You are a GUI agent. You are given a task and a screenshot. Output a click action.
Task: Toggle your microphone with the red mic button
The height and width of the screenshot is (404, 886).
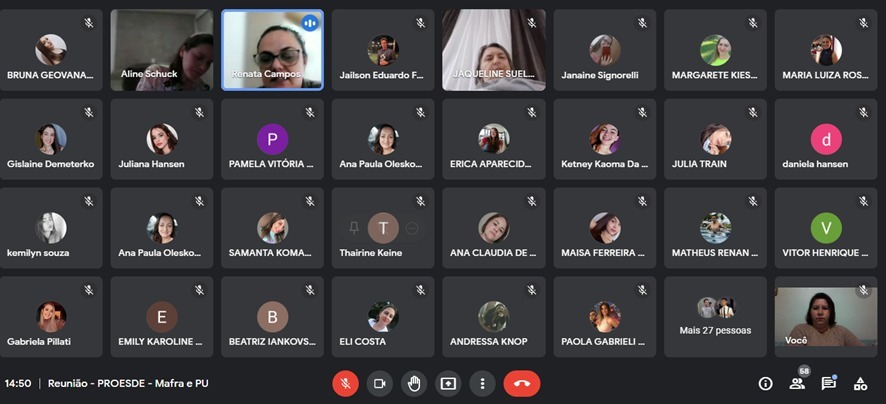[345, 384]
